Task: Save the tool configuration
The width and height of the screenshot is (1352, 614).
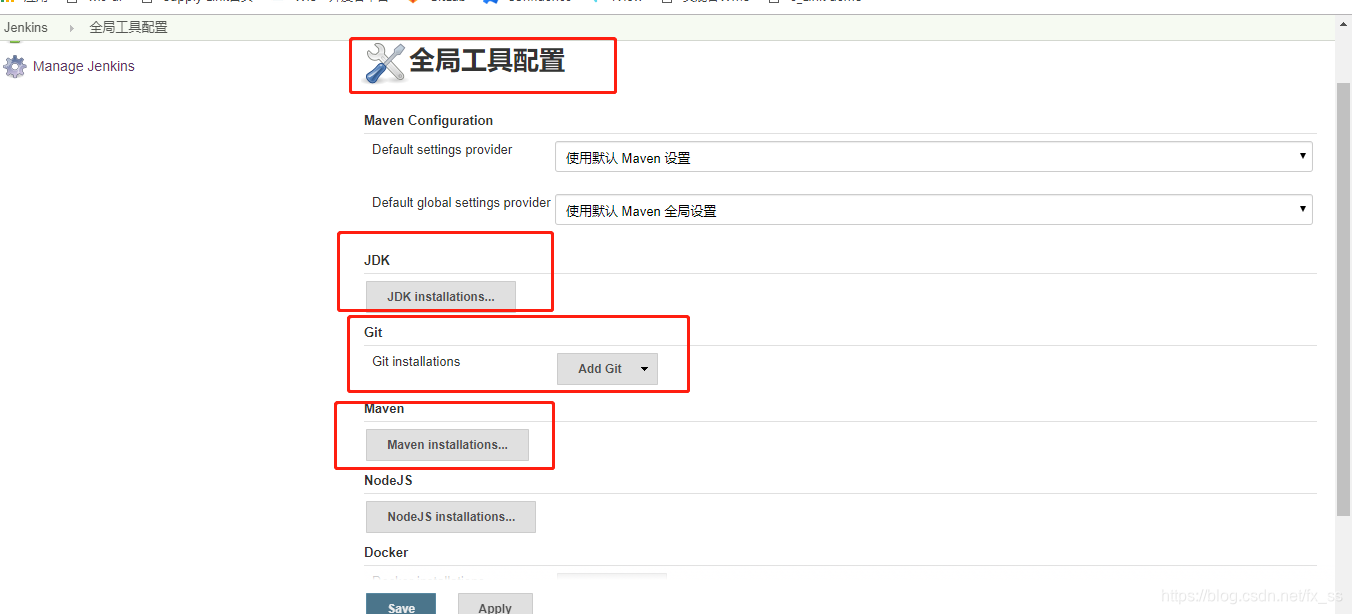Action: point(401,604)
